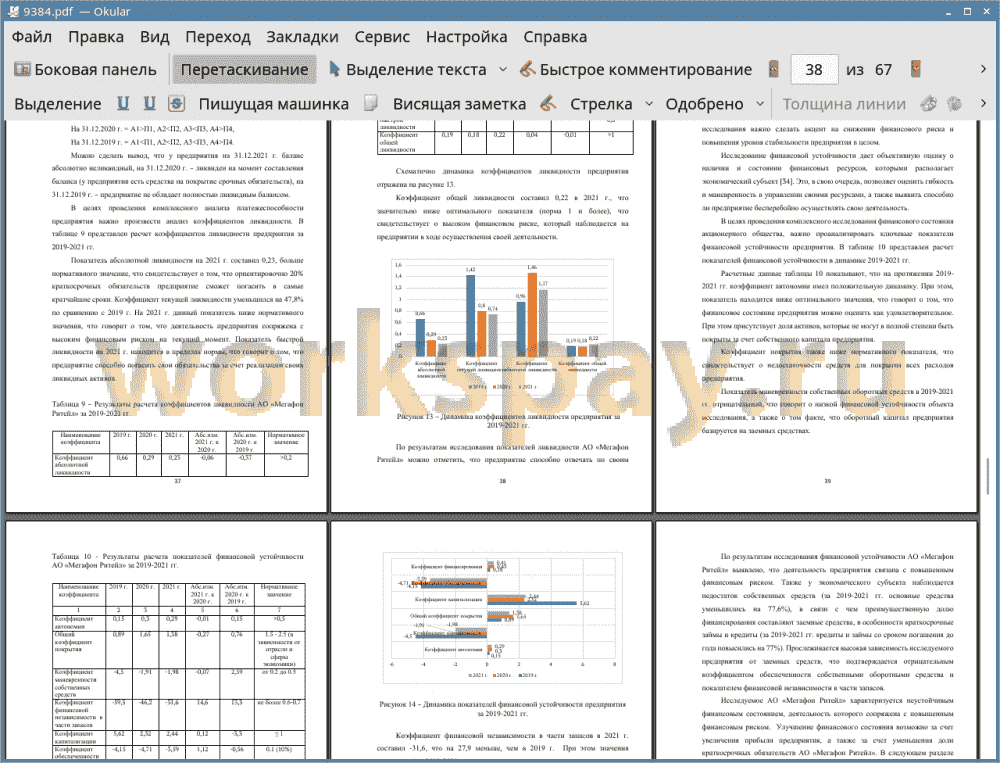Open the Закладки menu
1000x763 pixels.
tap(302, 37)
